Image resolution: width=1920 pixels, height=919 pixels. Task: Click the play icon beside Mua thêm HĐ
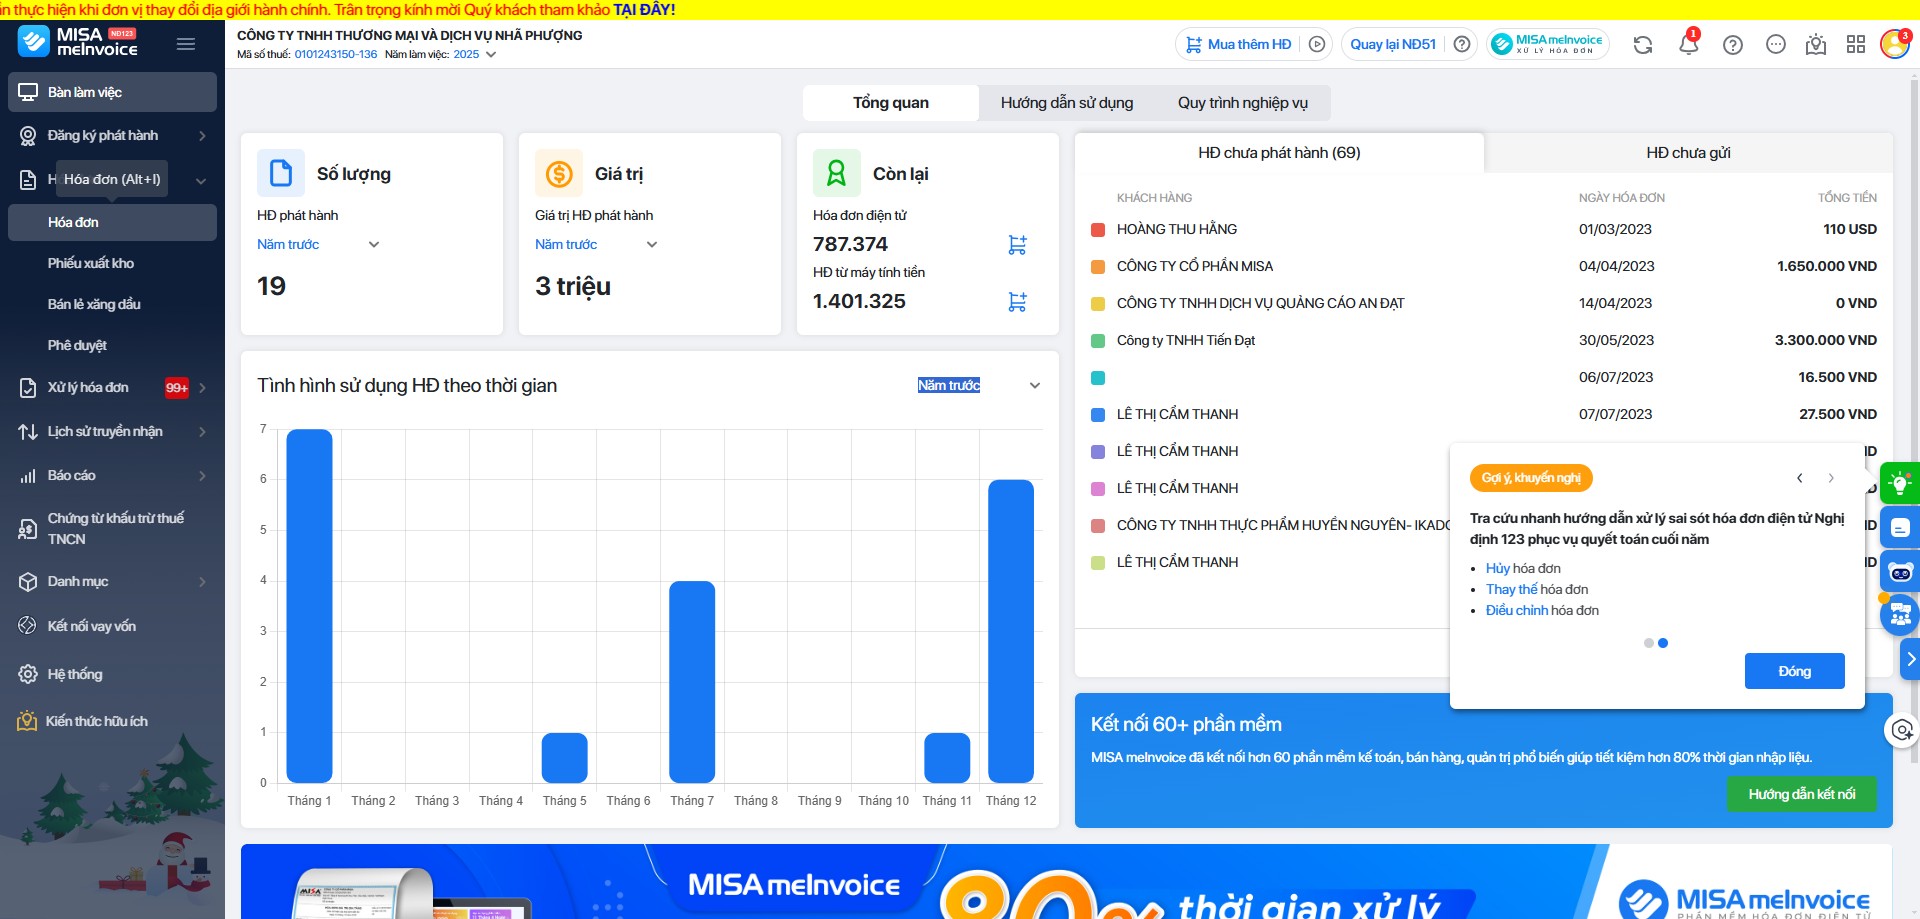1317,44
